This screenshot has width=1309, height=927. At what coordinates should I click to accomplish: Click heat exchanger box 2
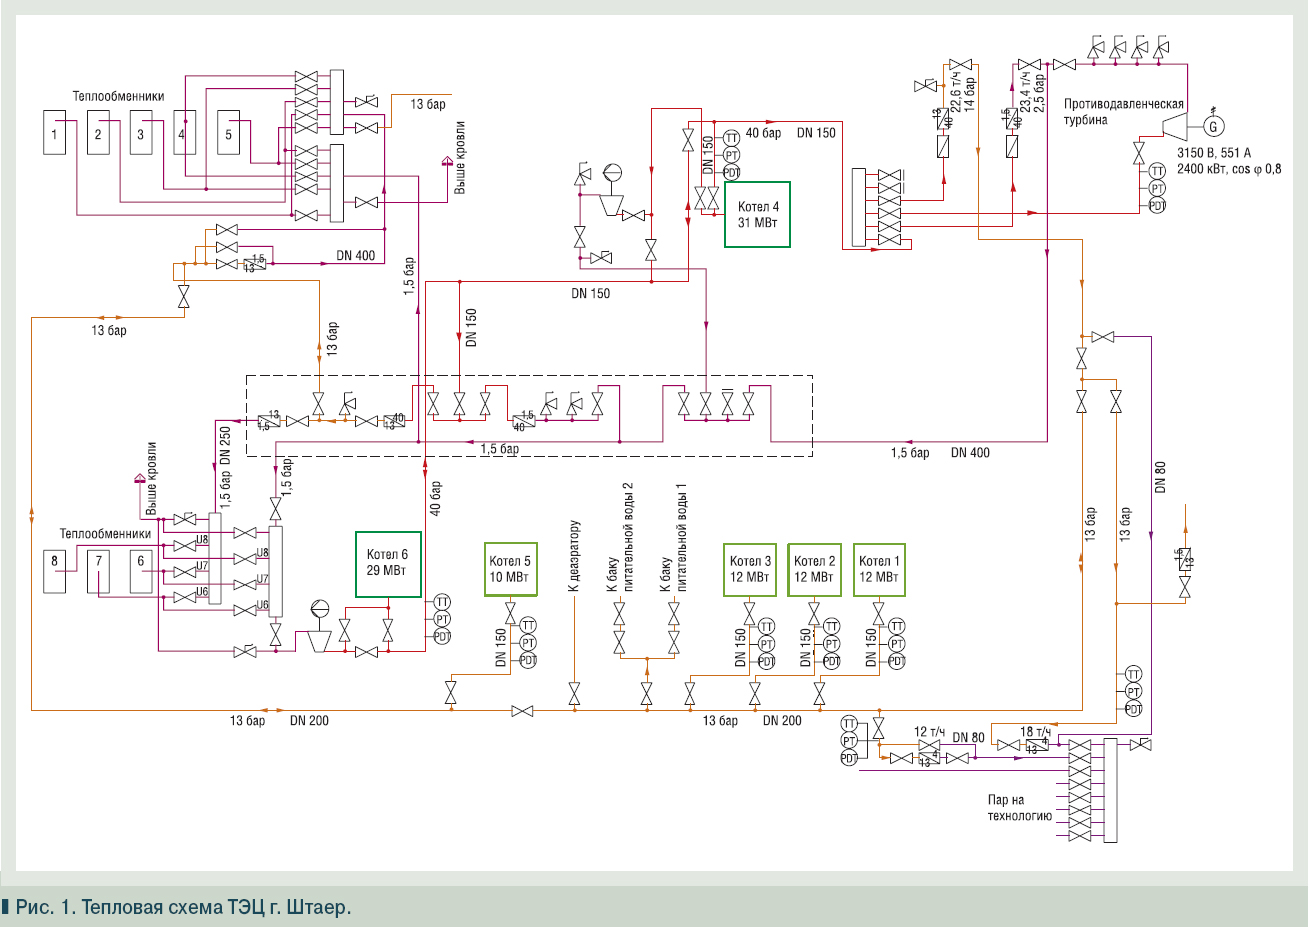98,133
